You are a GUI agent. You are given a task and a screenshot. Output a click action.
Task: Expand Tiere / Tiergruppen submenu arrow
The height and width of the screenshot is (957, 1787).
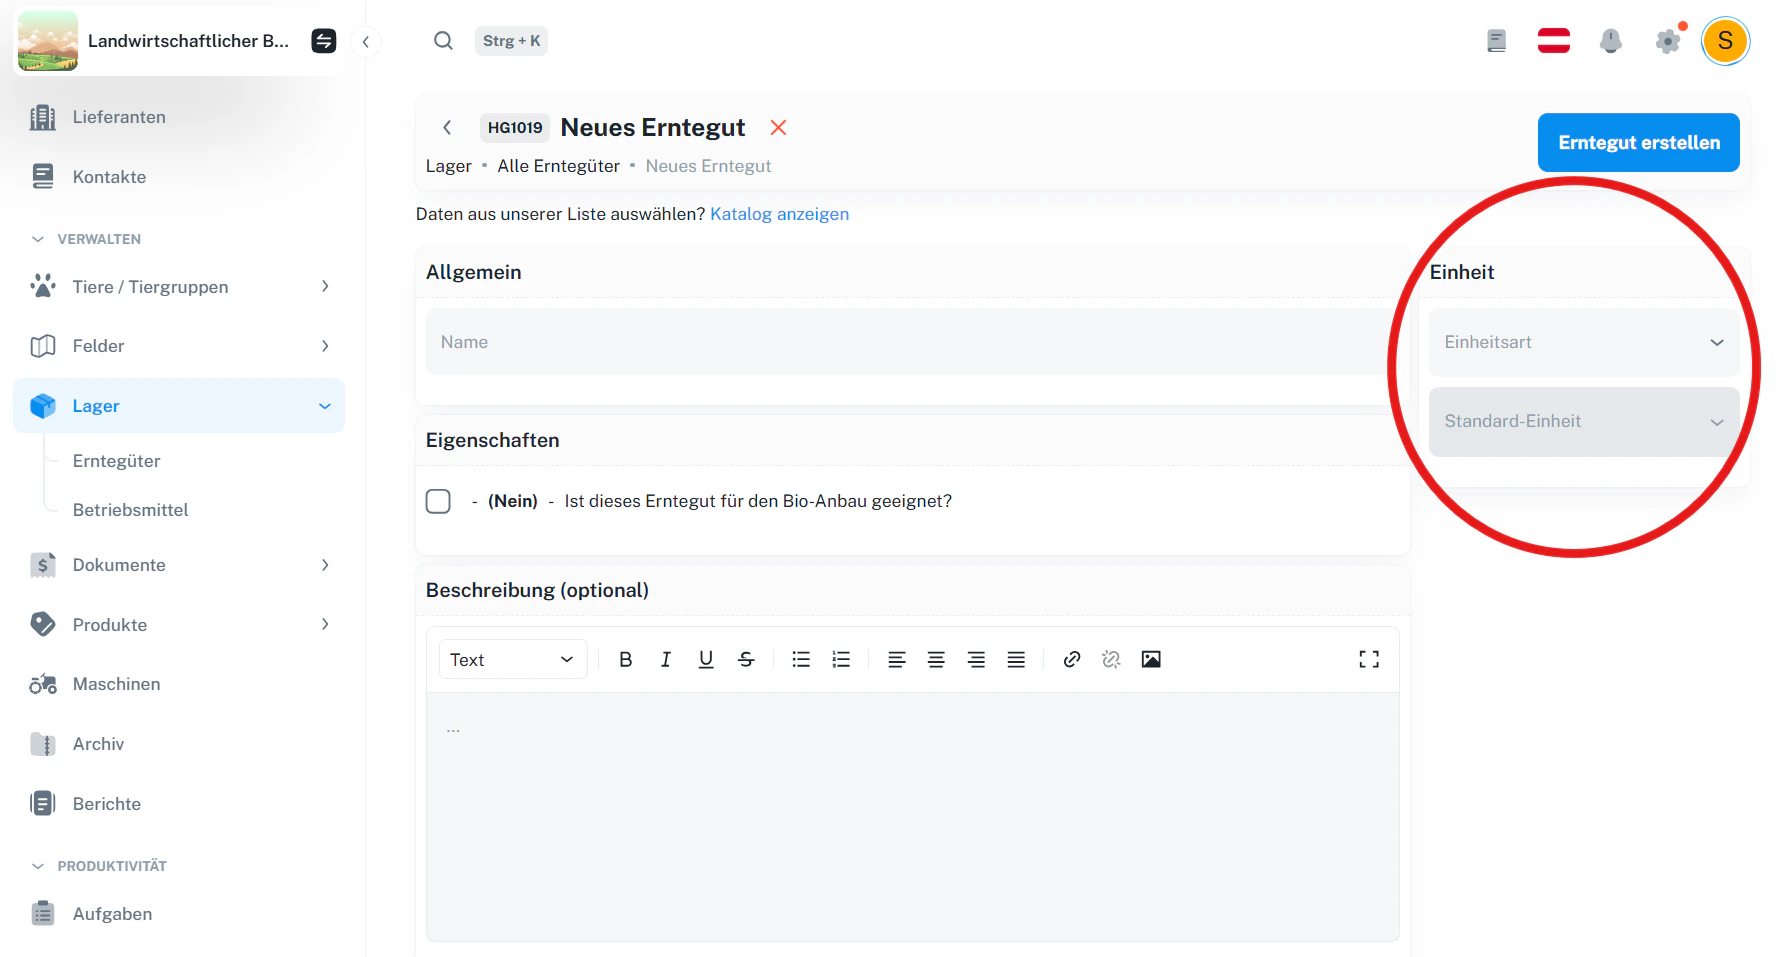tap(325, 287)
